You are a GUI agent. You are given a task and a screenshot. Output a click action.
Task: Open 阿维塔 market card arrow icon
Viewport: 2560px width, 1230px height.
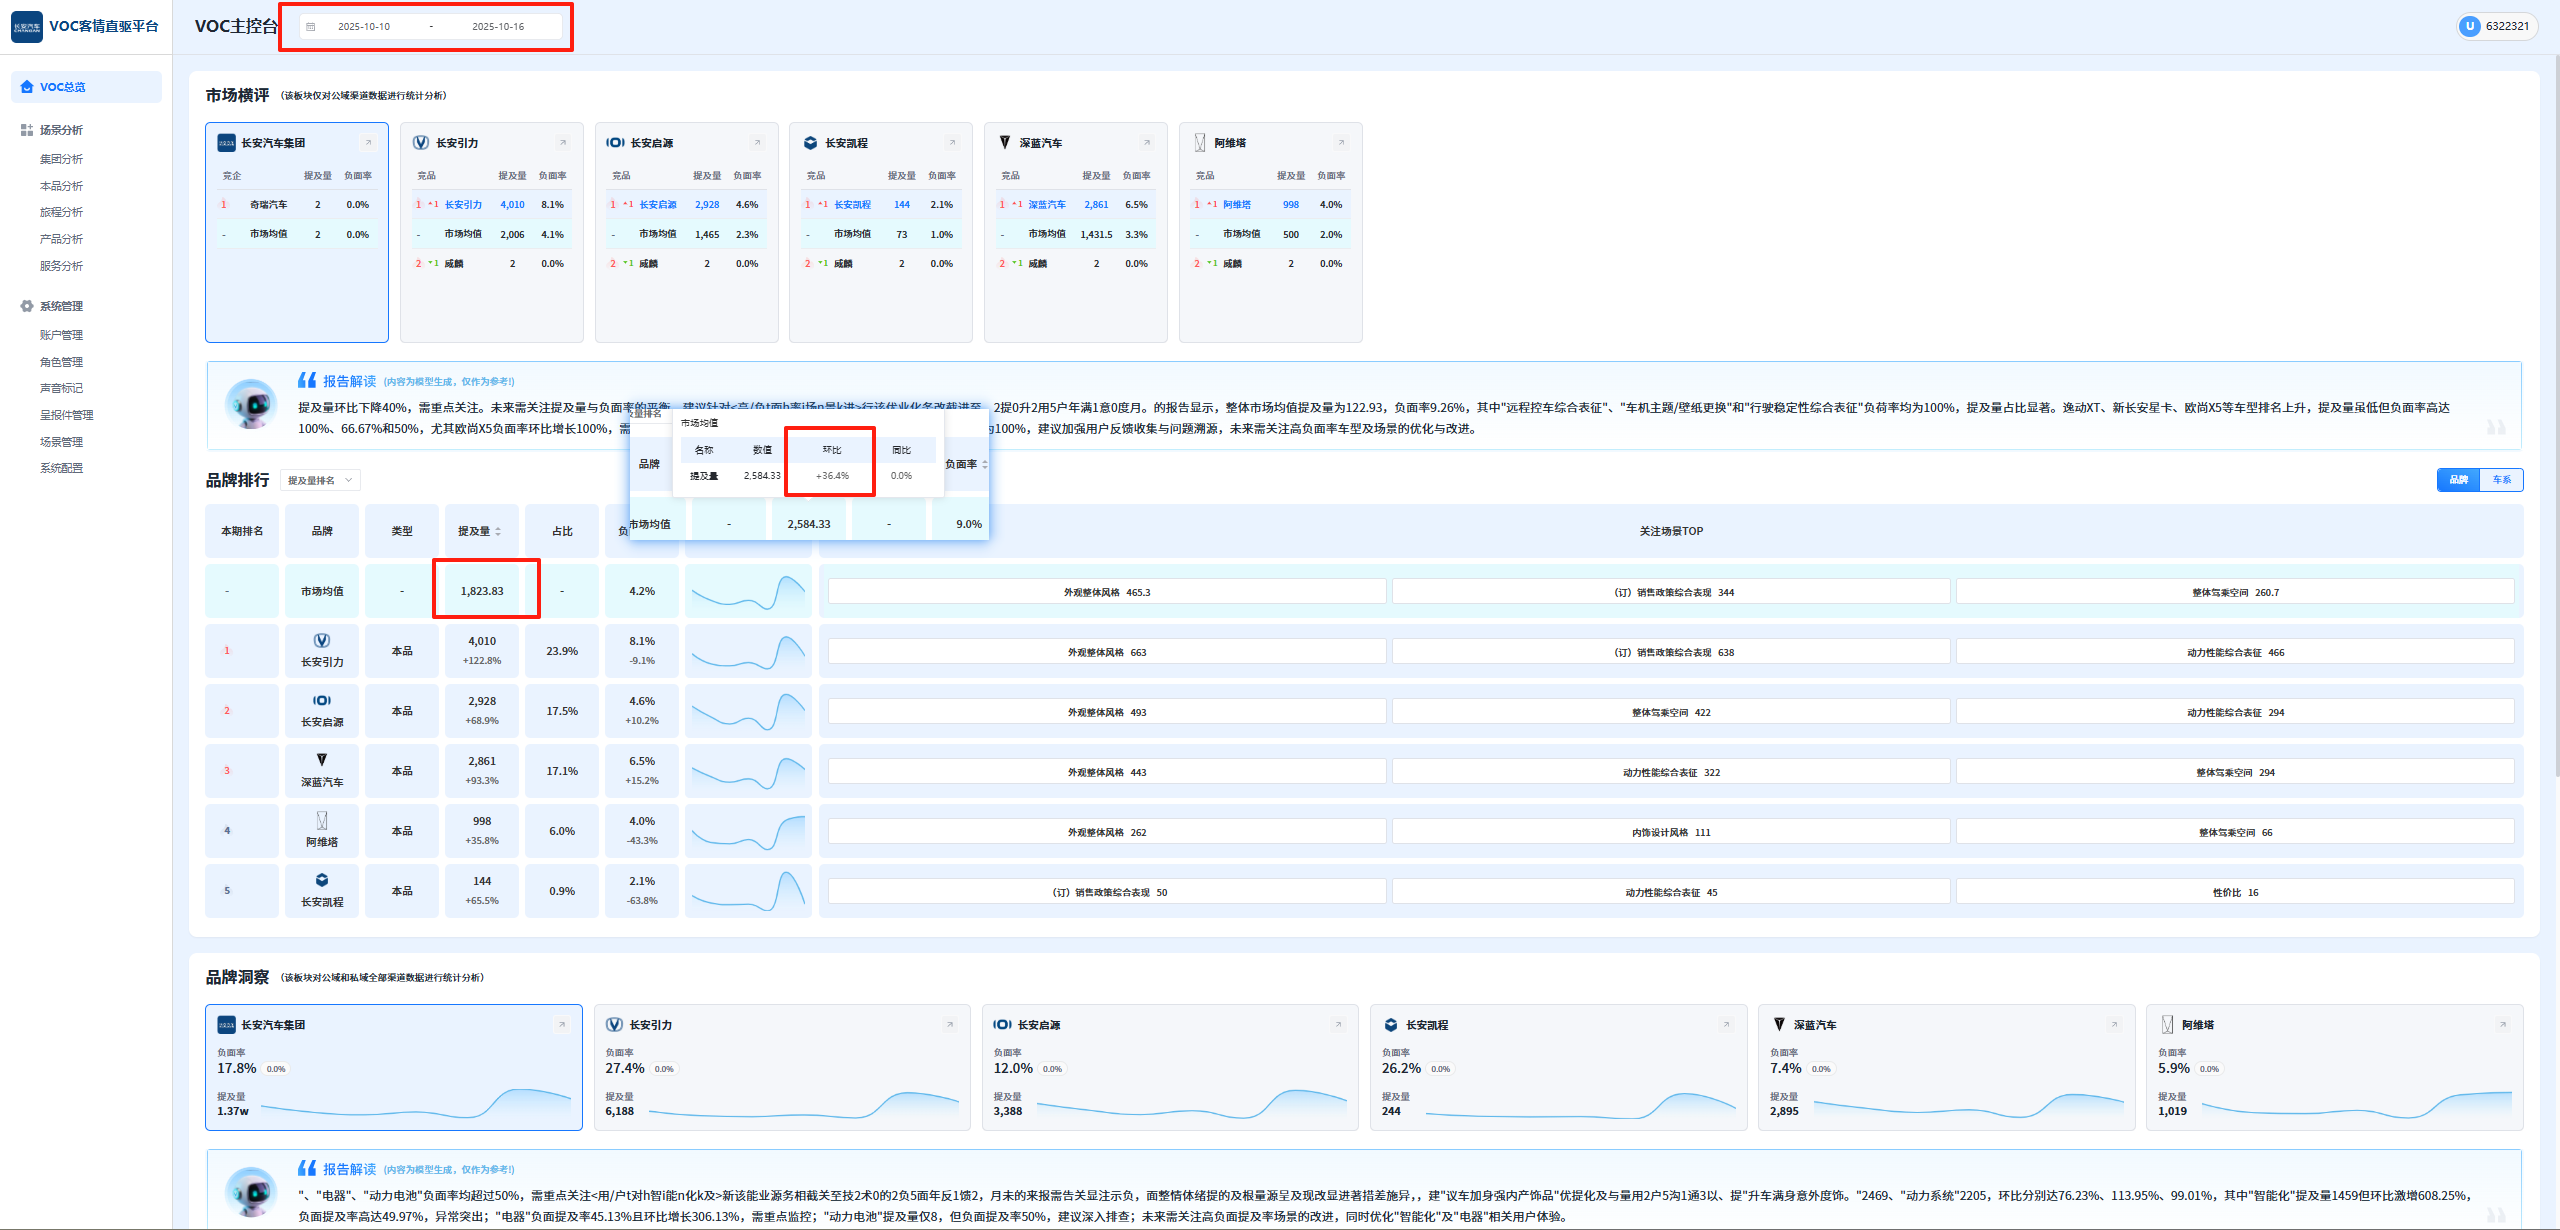coord(1342,143)
